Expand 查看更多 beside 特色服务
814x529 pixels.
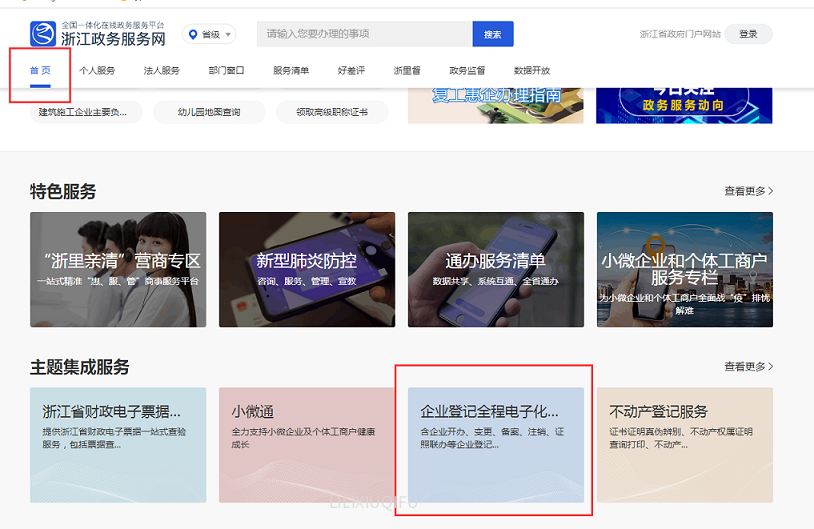[748, 191]
